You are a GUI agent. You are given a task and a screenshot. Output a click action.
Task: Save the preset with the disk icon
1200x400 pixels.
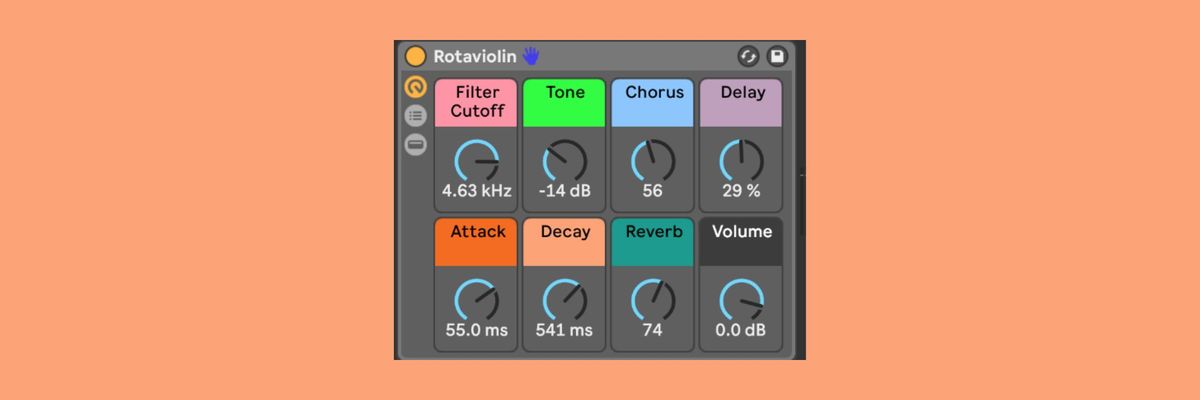(777, 57)
